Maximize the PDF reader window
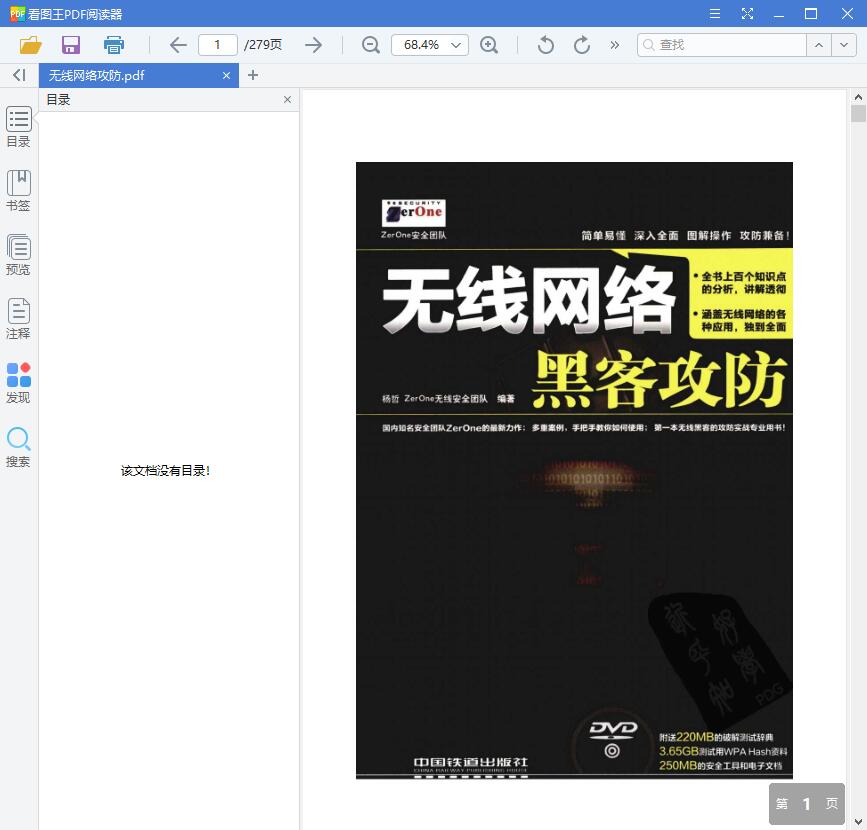 (811, 13)
